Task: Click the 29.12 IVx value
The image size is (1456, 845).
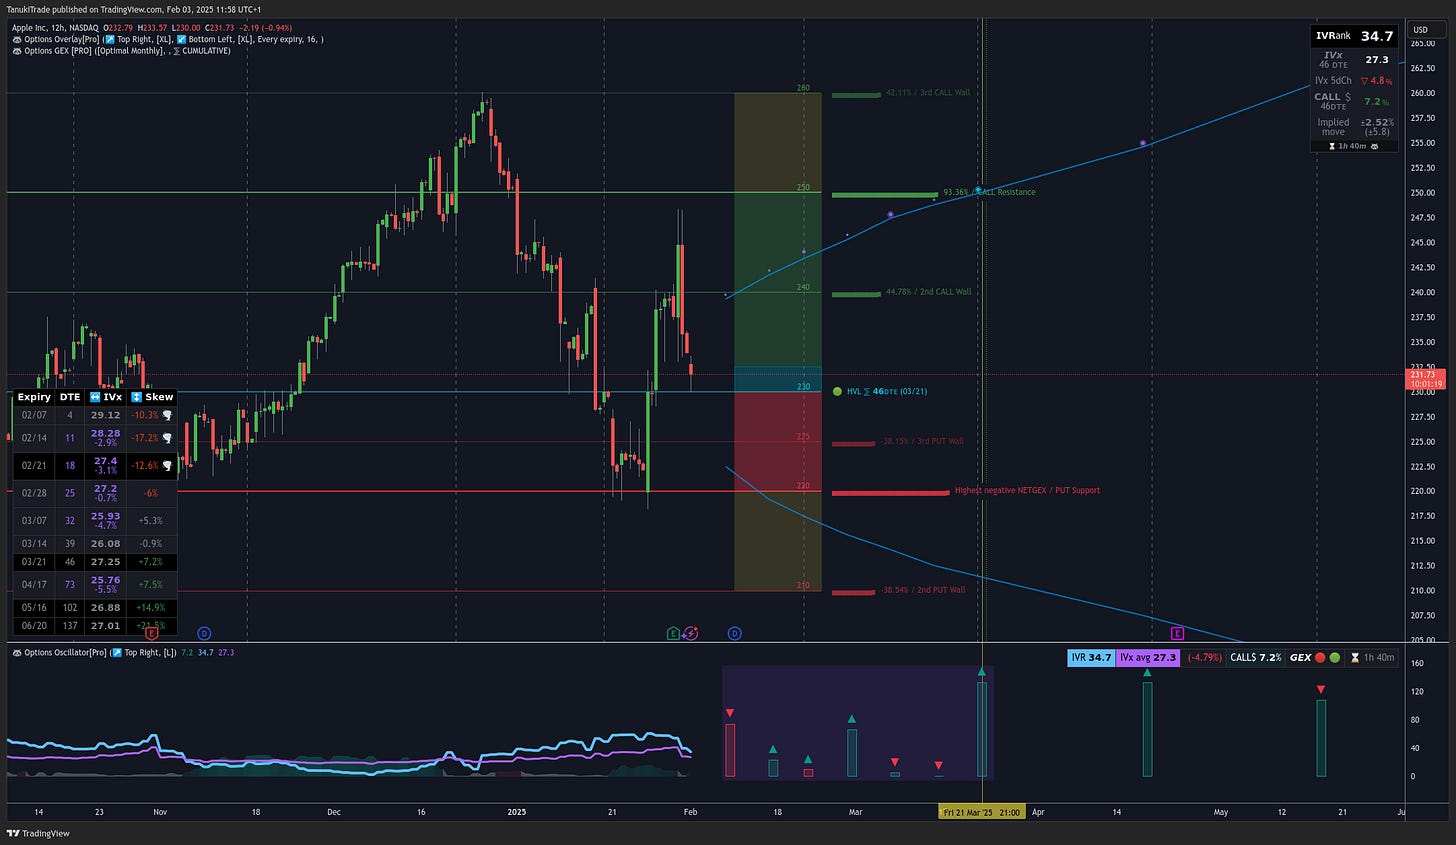Action: [x=105, y=415]
